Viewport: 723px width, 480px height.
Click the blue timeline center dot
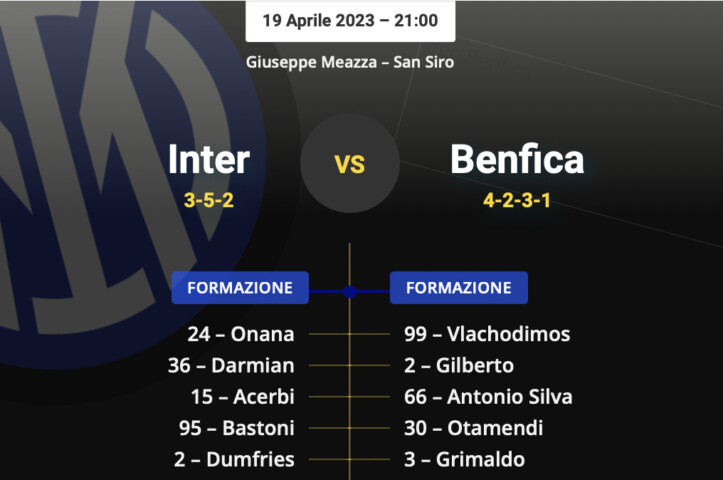349,291
